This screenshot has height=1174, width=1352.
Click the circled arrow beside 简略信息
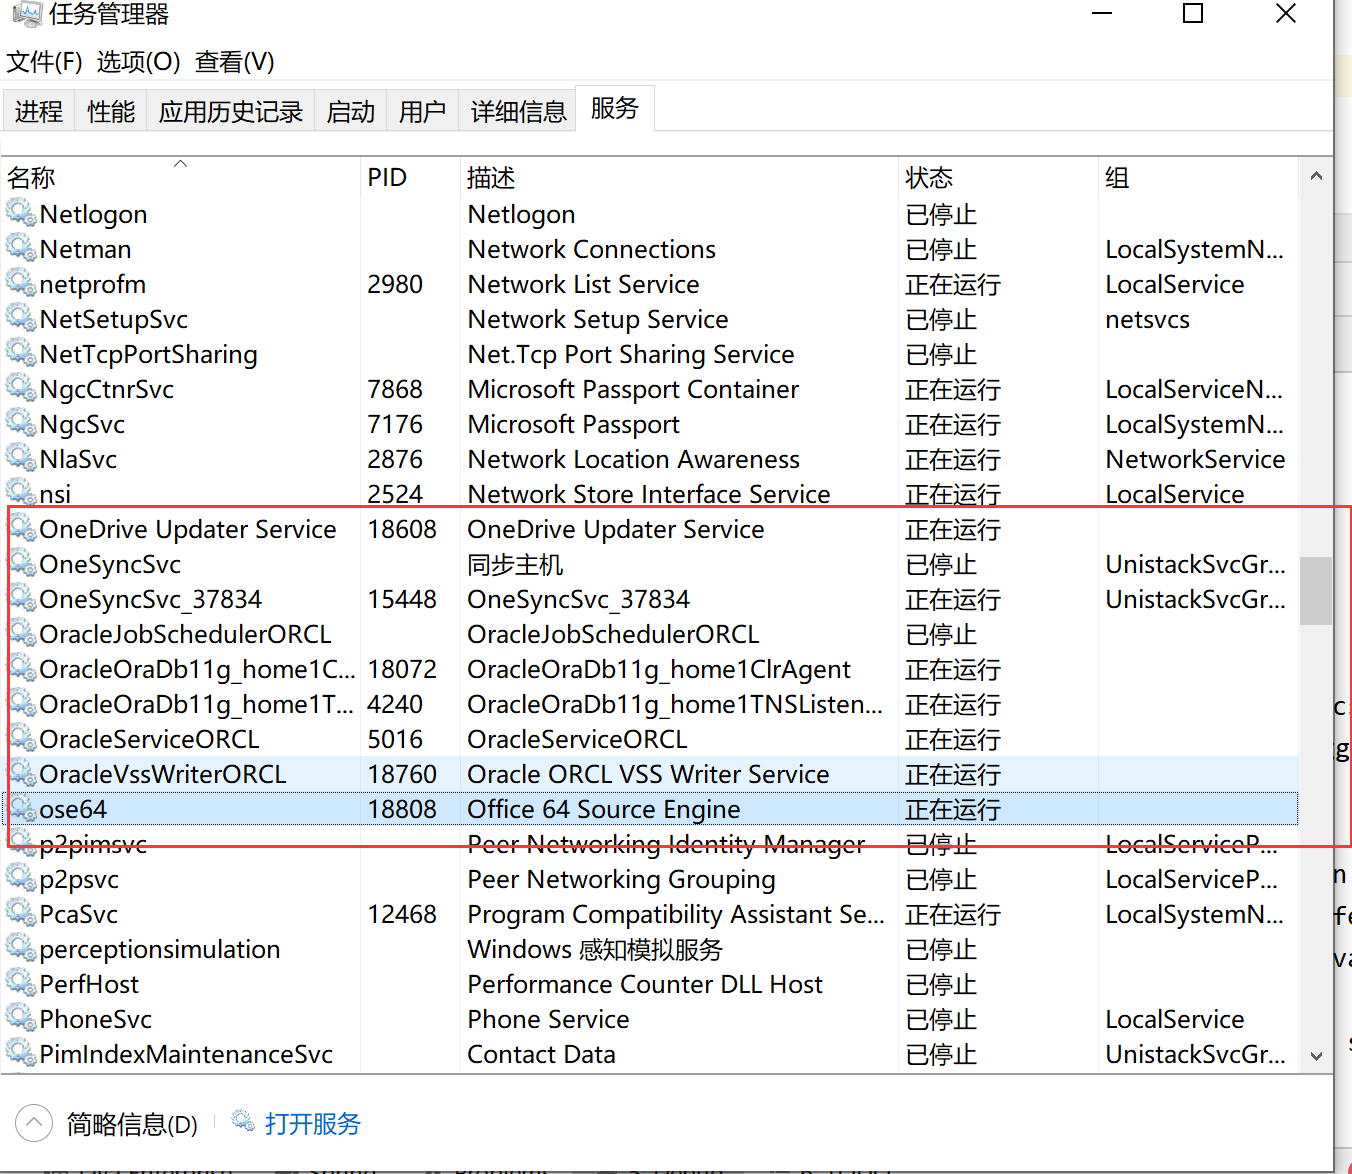33,1122
